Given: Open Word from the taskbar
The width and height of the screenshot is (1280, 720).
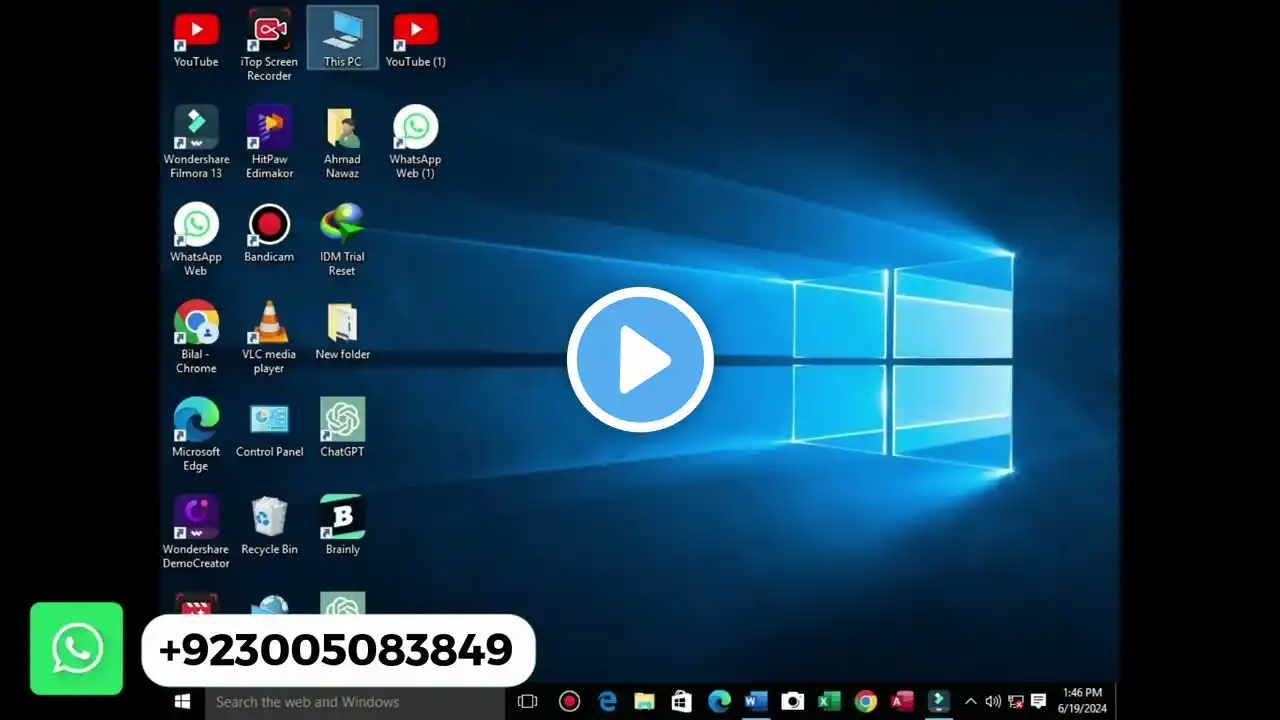Looking at the screenshot, I should click(x=756, y=702).
